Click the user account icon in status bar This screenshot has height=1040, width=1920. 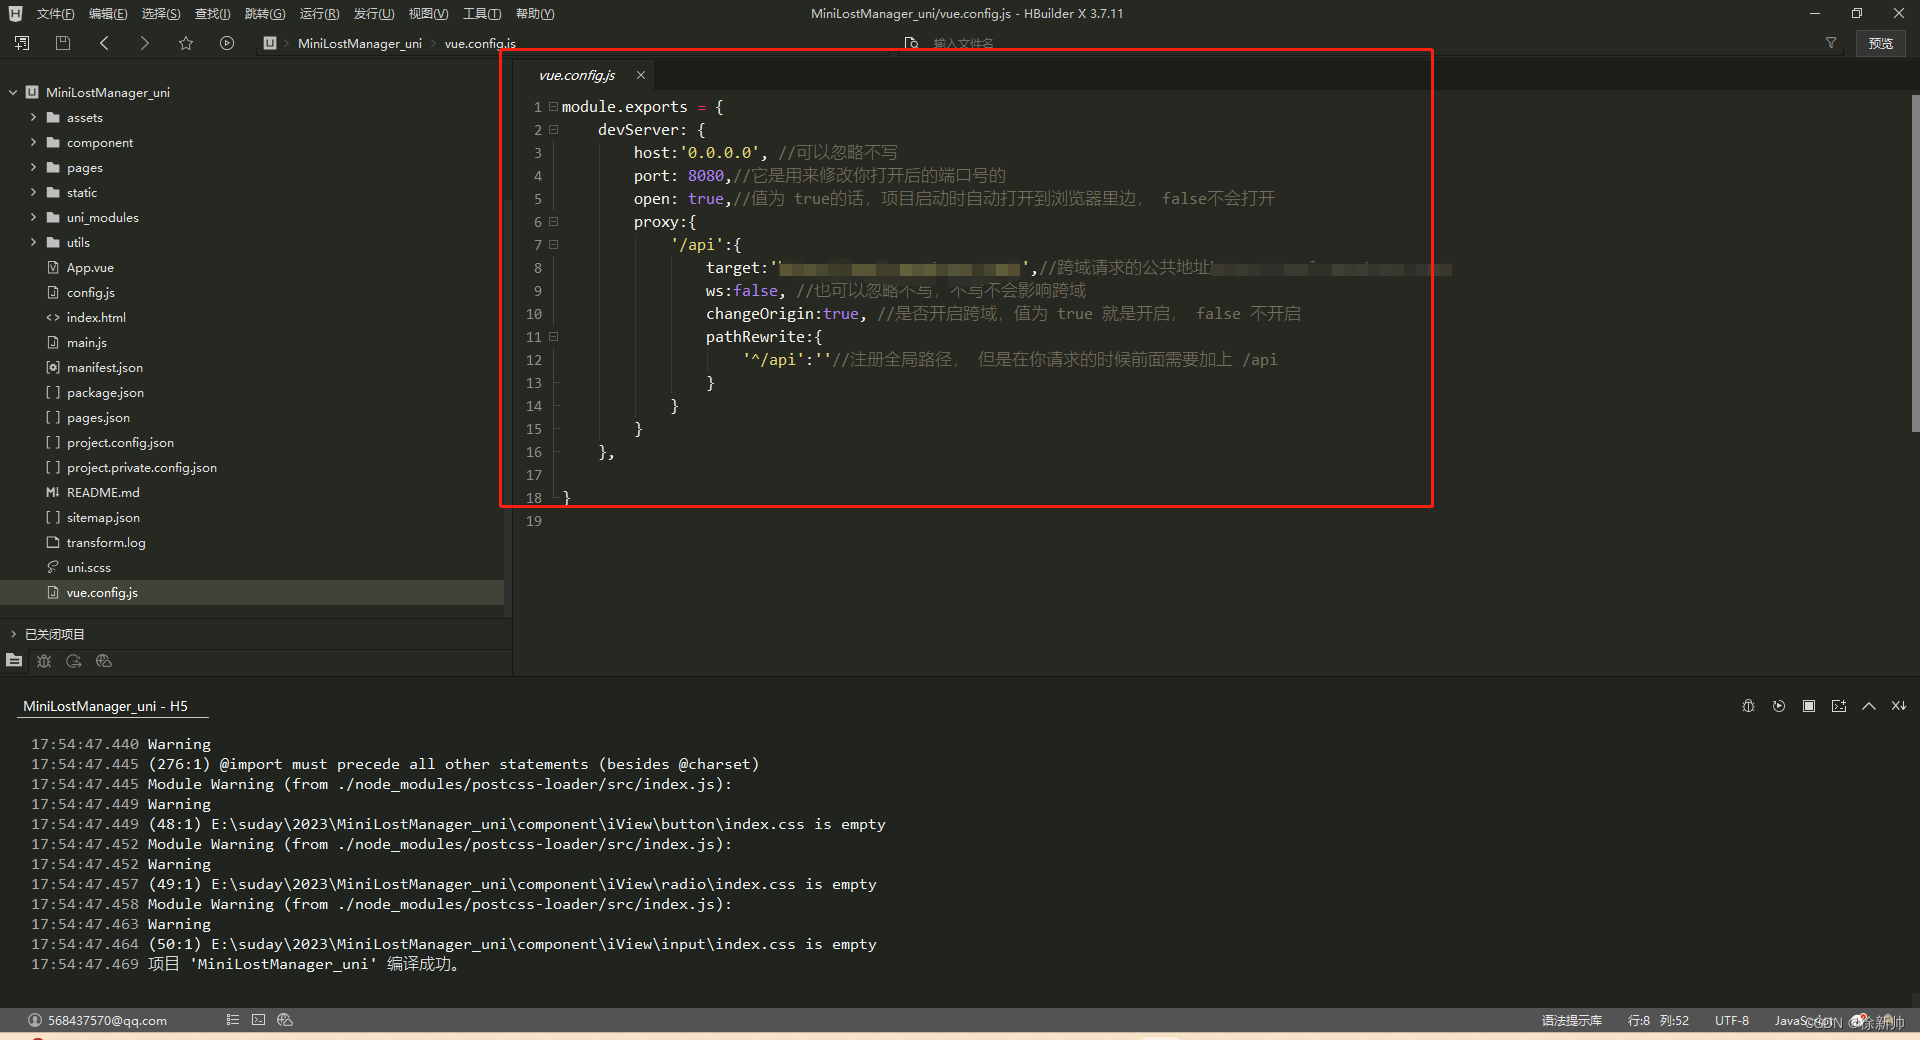(35, 1020)
